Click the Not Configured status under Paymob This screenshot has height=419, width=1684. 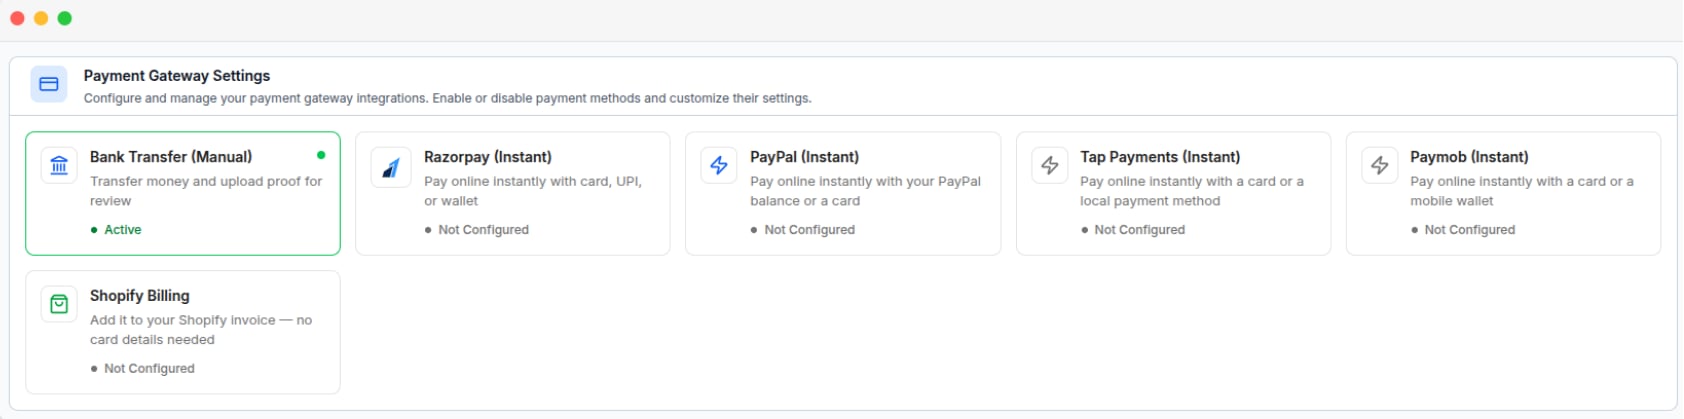coord(1463,230)
